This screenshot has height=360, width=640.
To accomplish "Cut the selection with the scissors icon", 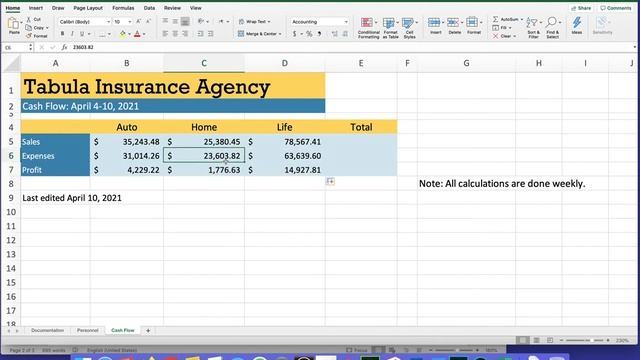I will click(x=29, y=19).
